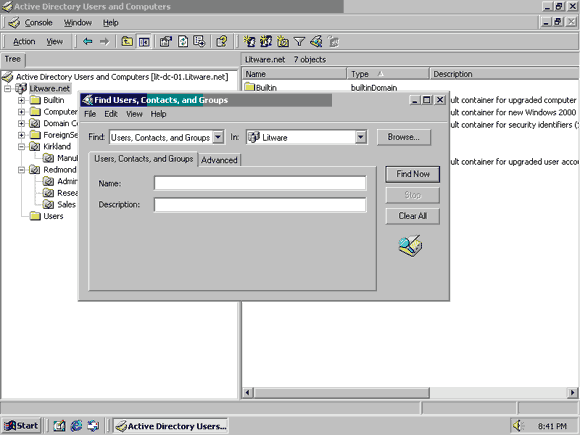Click the Back arrow toolbar icon

(x=88, y=41)
